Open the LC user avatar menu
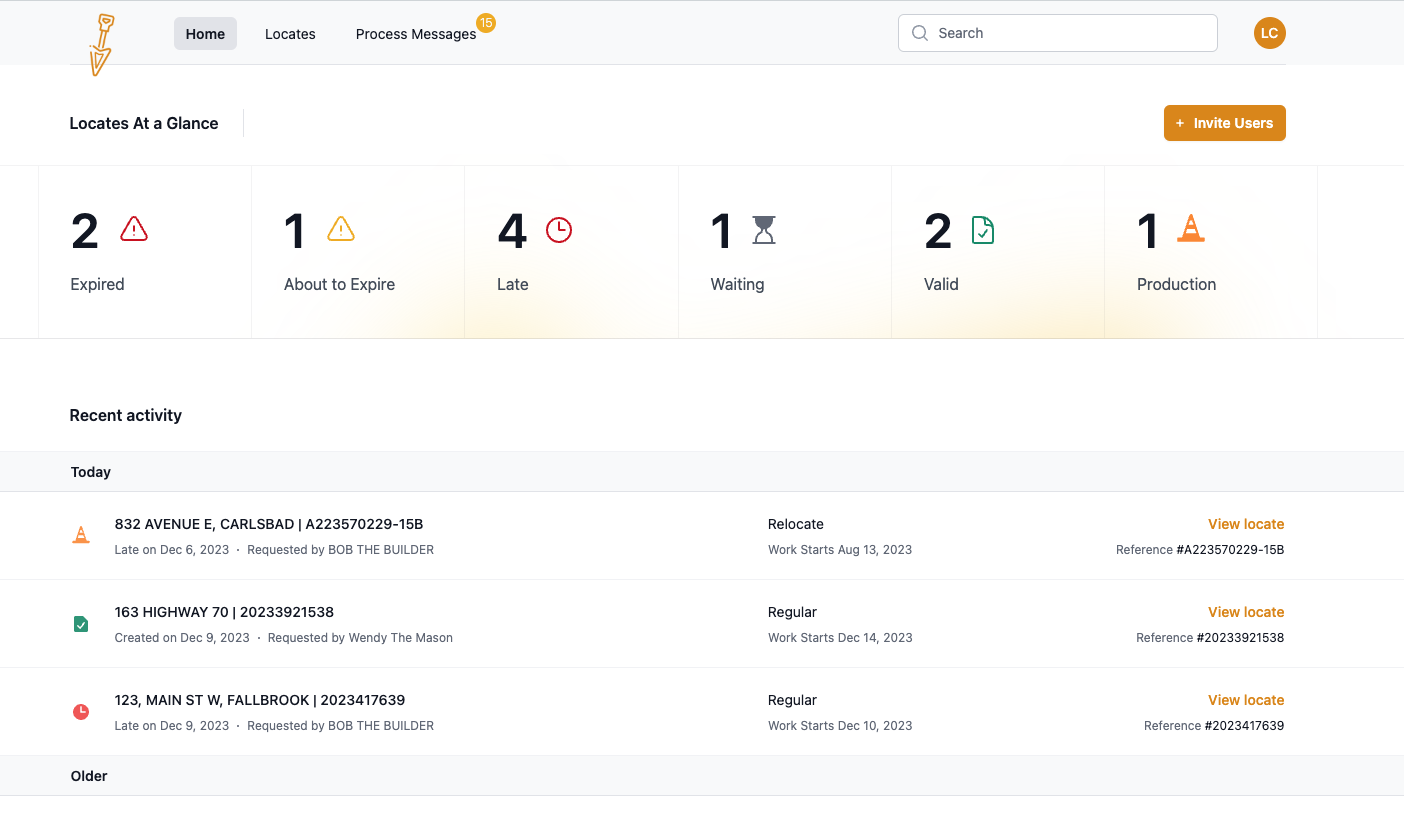This screenshot has height=818, width=1404. [1269, 32]
